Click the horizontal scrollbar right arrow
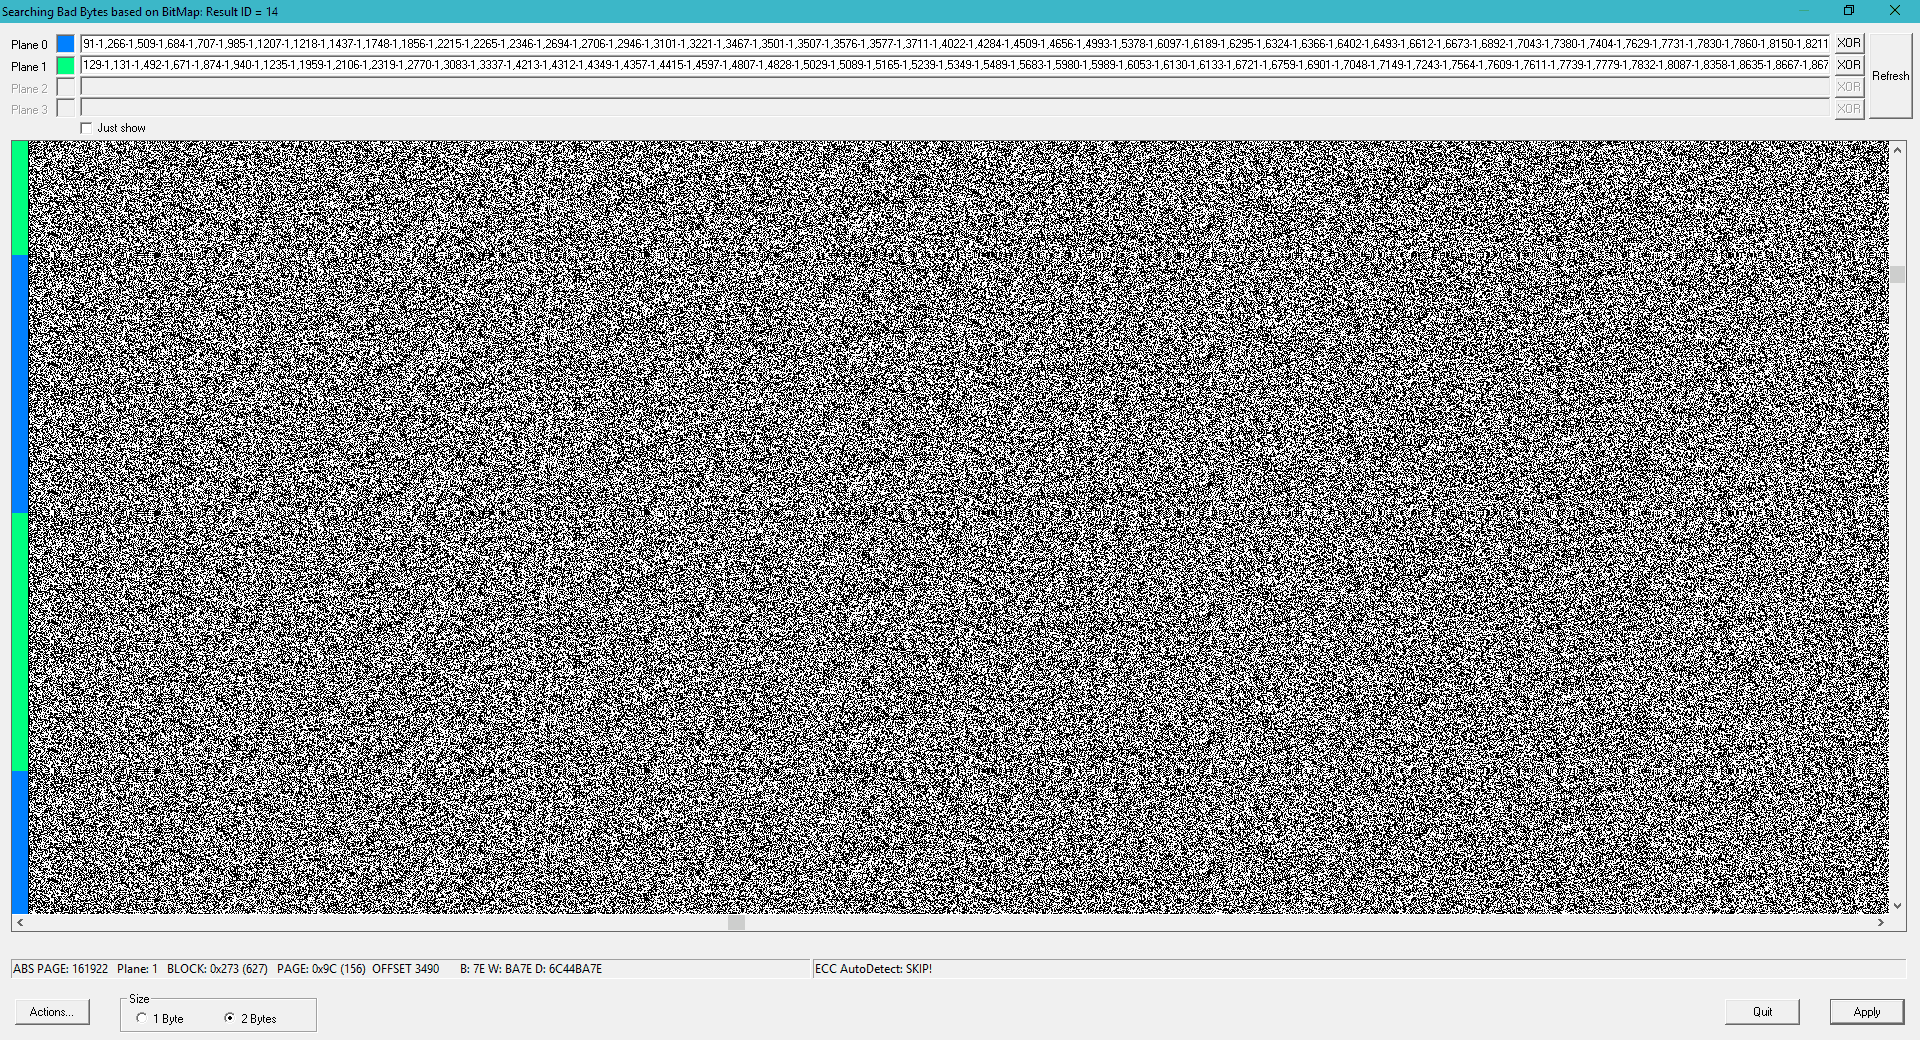Screen dimensions: 1920x1040 1881,922
